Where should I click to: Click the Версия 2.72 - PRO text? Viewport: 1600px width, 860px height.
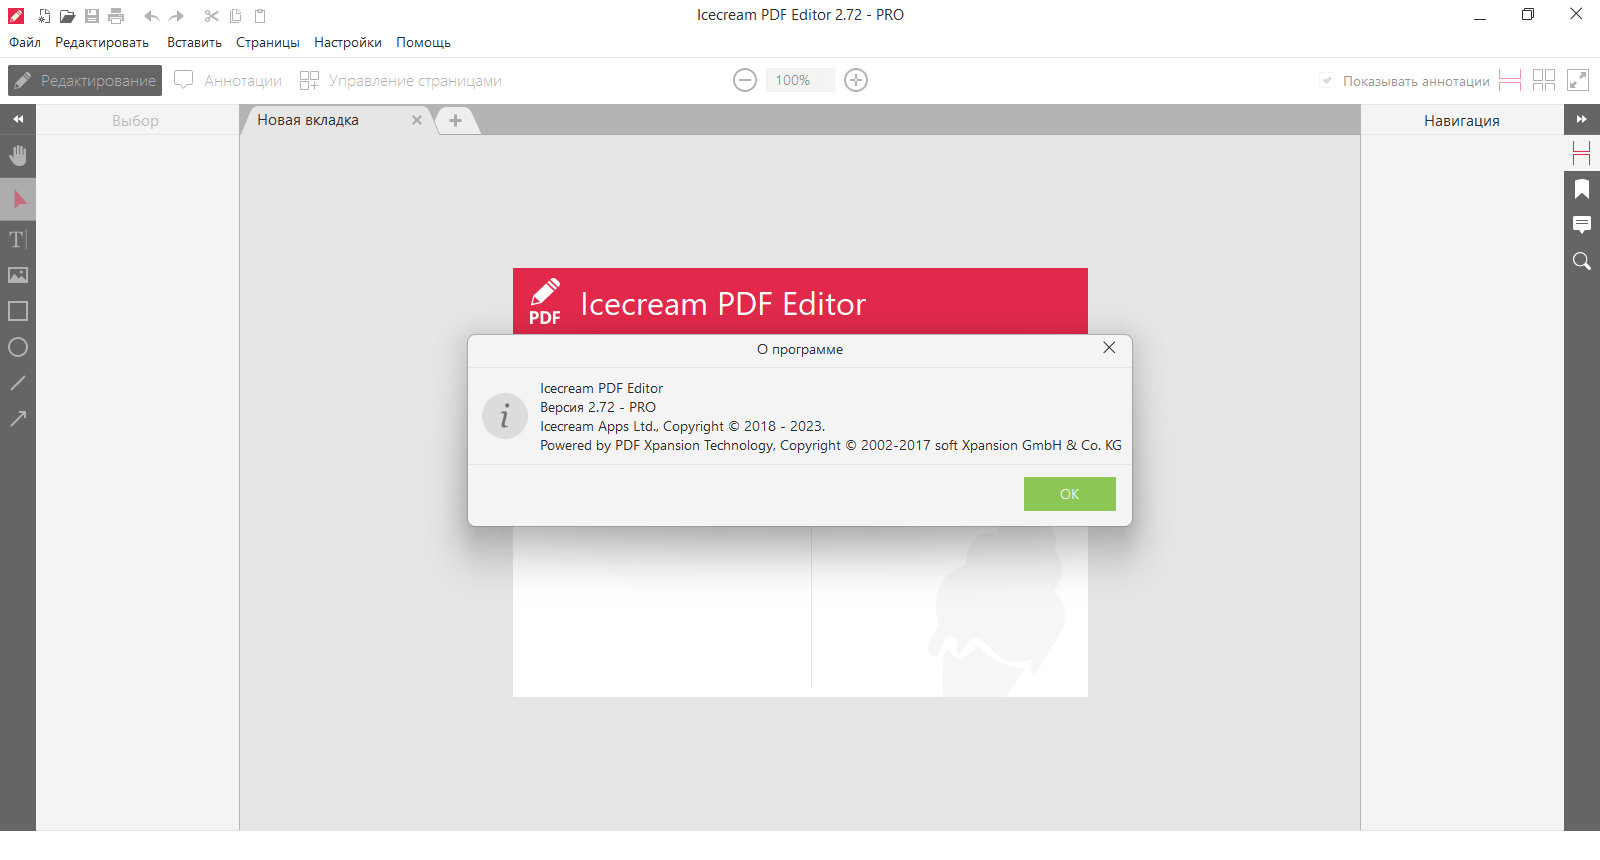[x=598, y=407]
